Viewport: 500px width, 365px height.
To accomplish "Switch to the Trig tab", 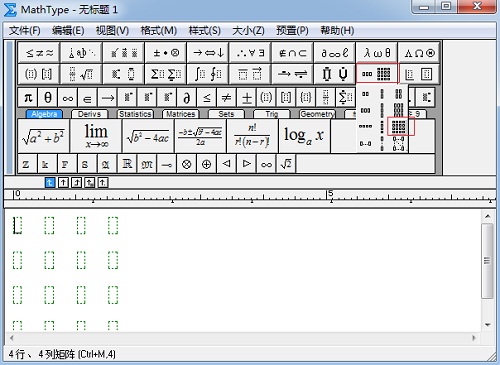I will coord(272,114).
